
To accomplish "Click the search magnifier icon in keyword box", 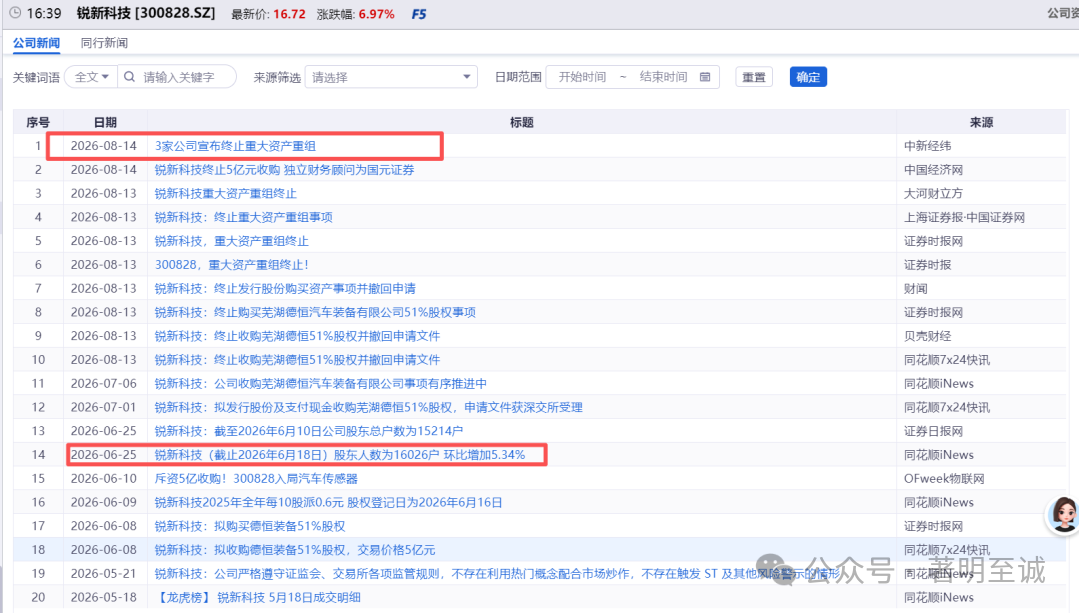I will (129, 77).
